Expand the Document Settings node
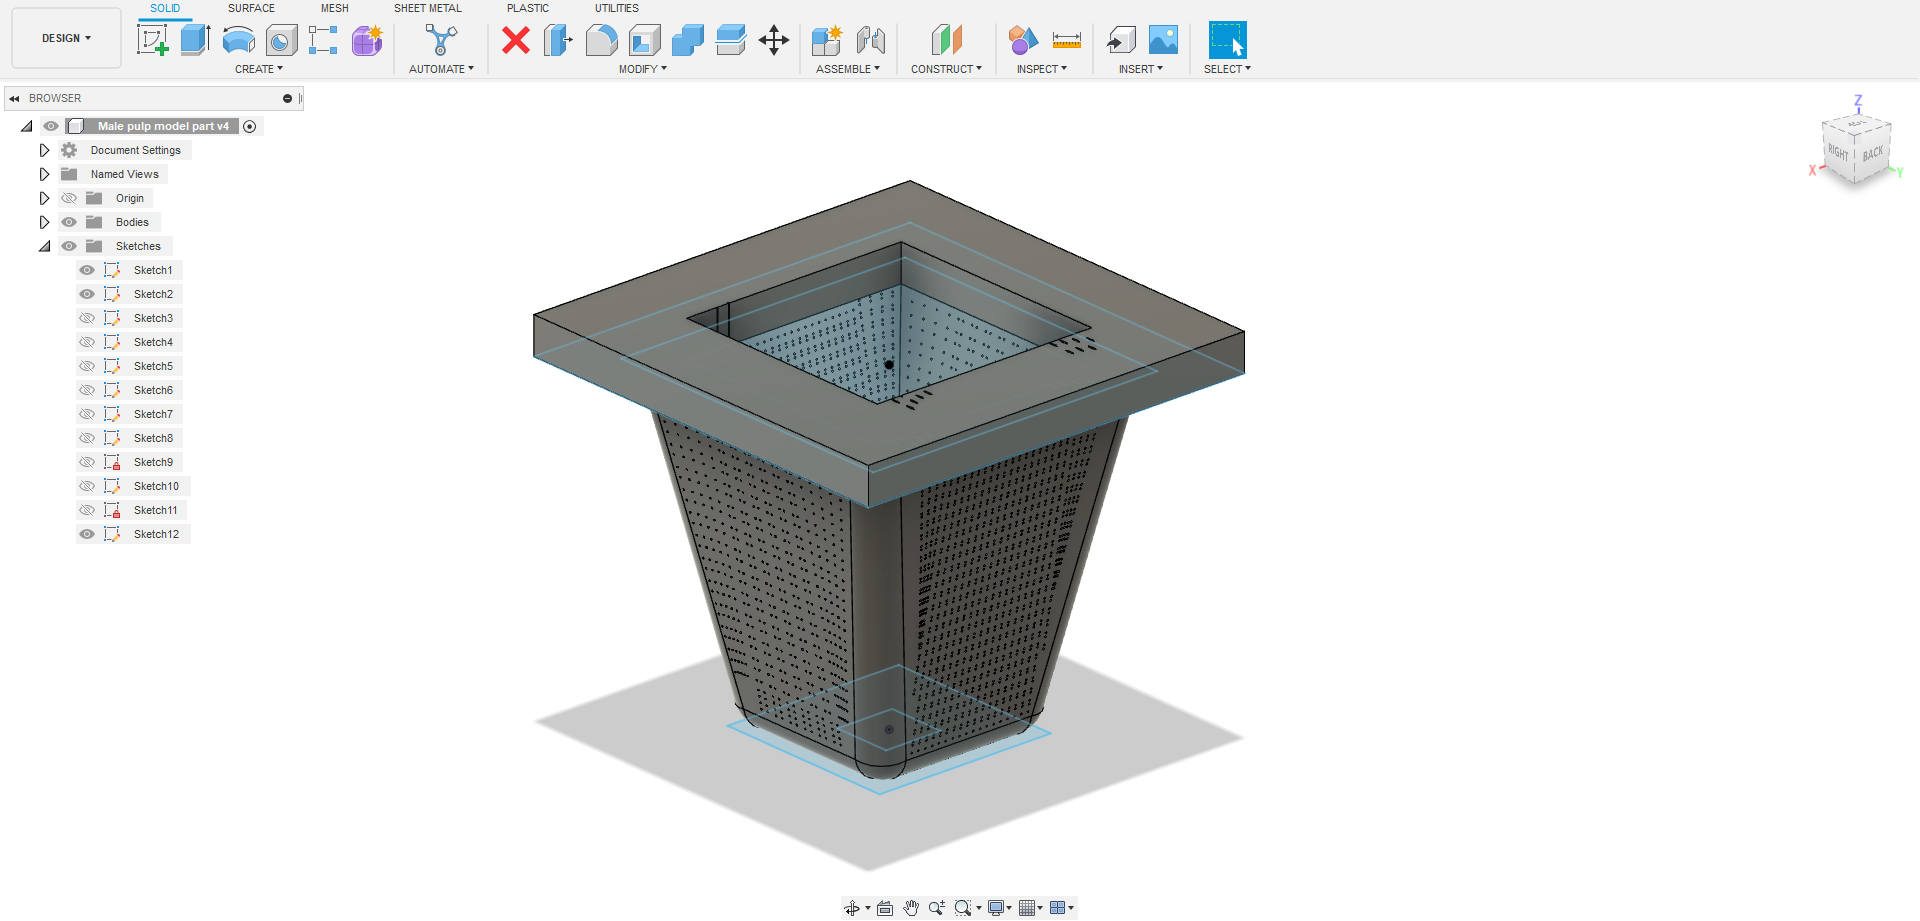This screenshot has width=1920, height=921. [x=44, y=150]
